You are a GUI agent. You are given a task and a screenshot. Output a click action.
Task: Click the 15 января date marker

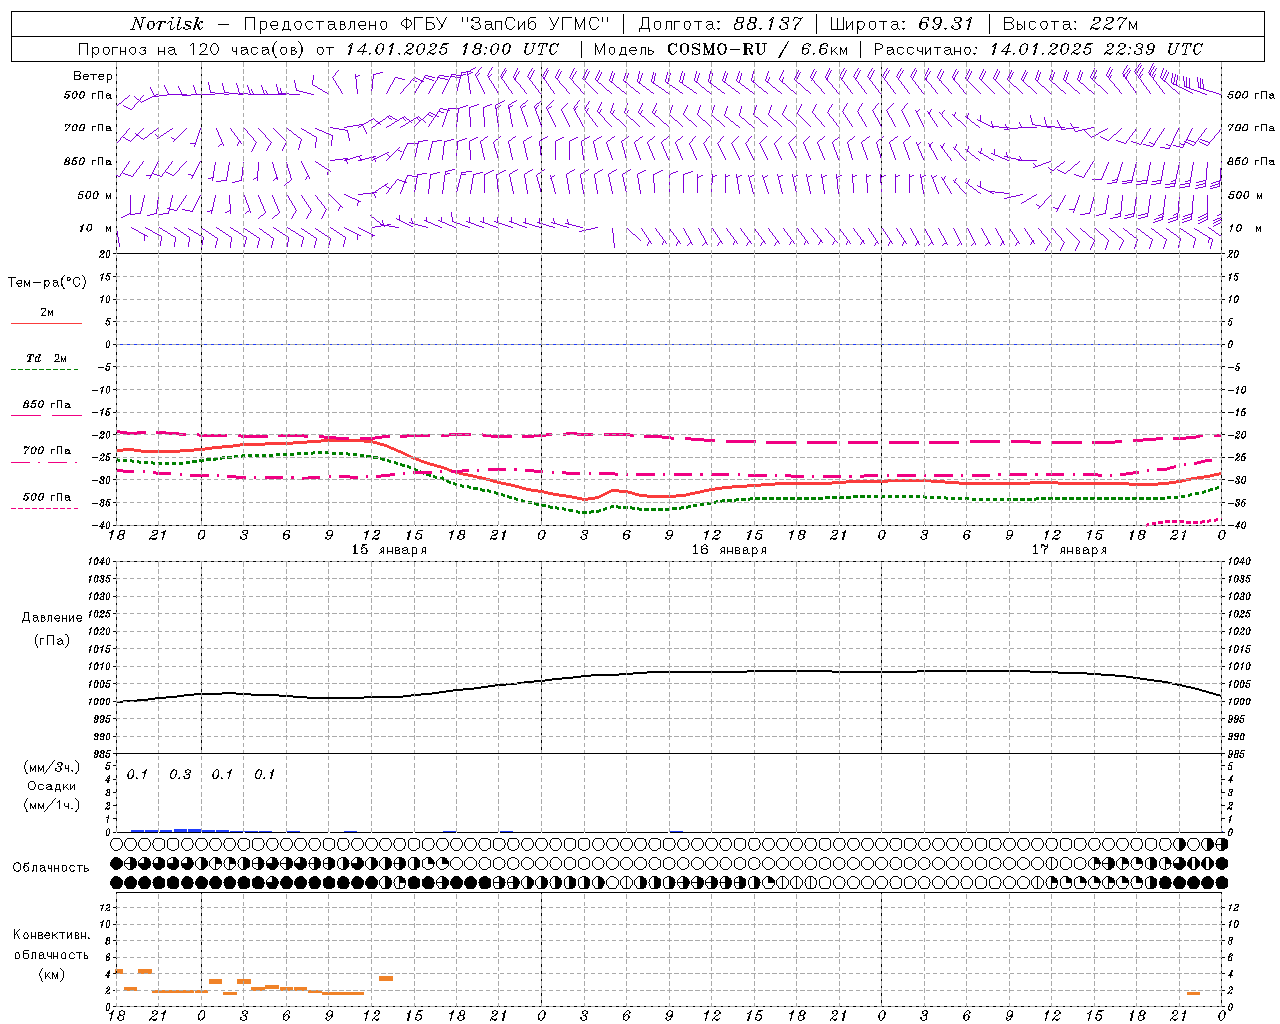[389, 550]
